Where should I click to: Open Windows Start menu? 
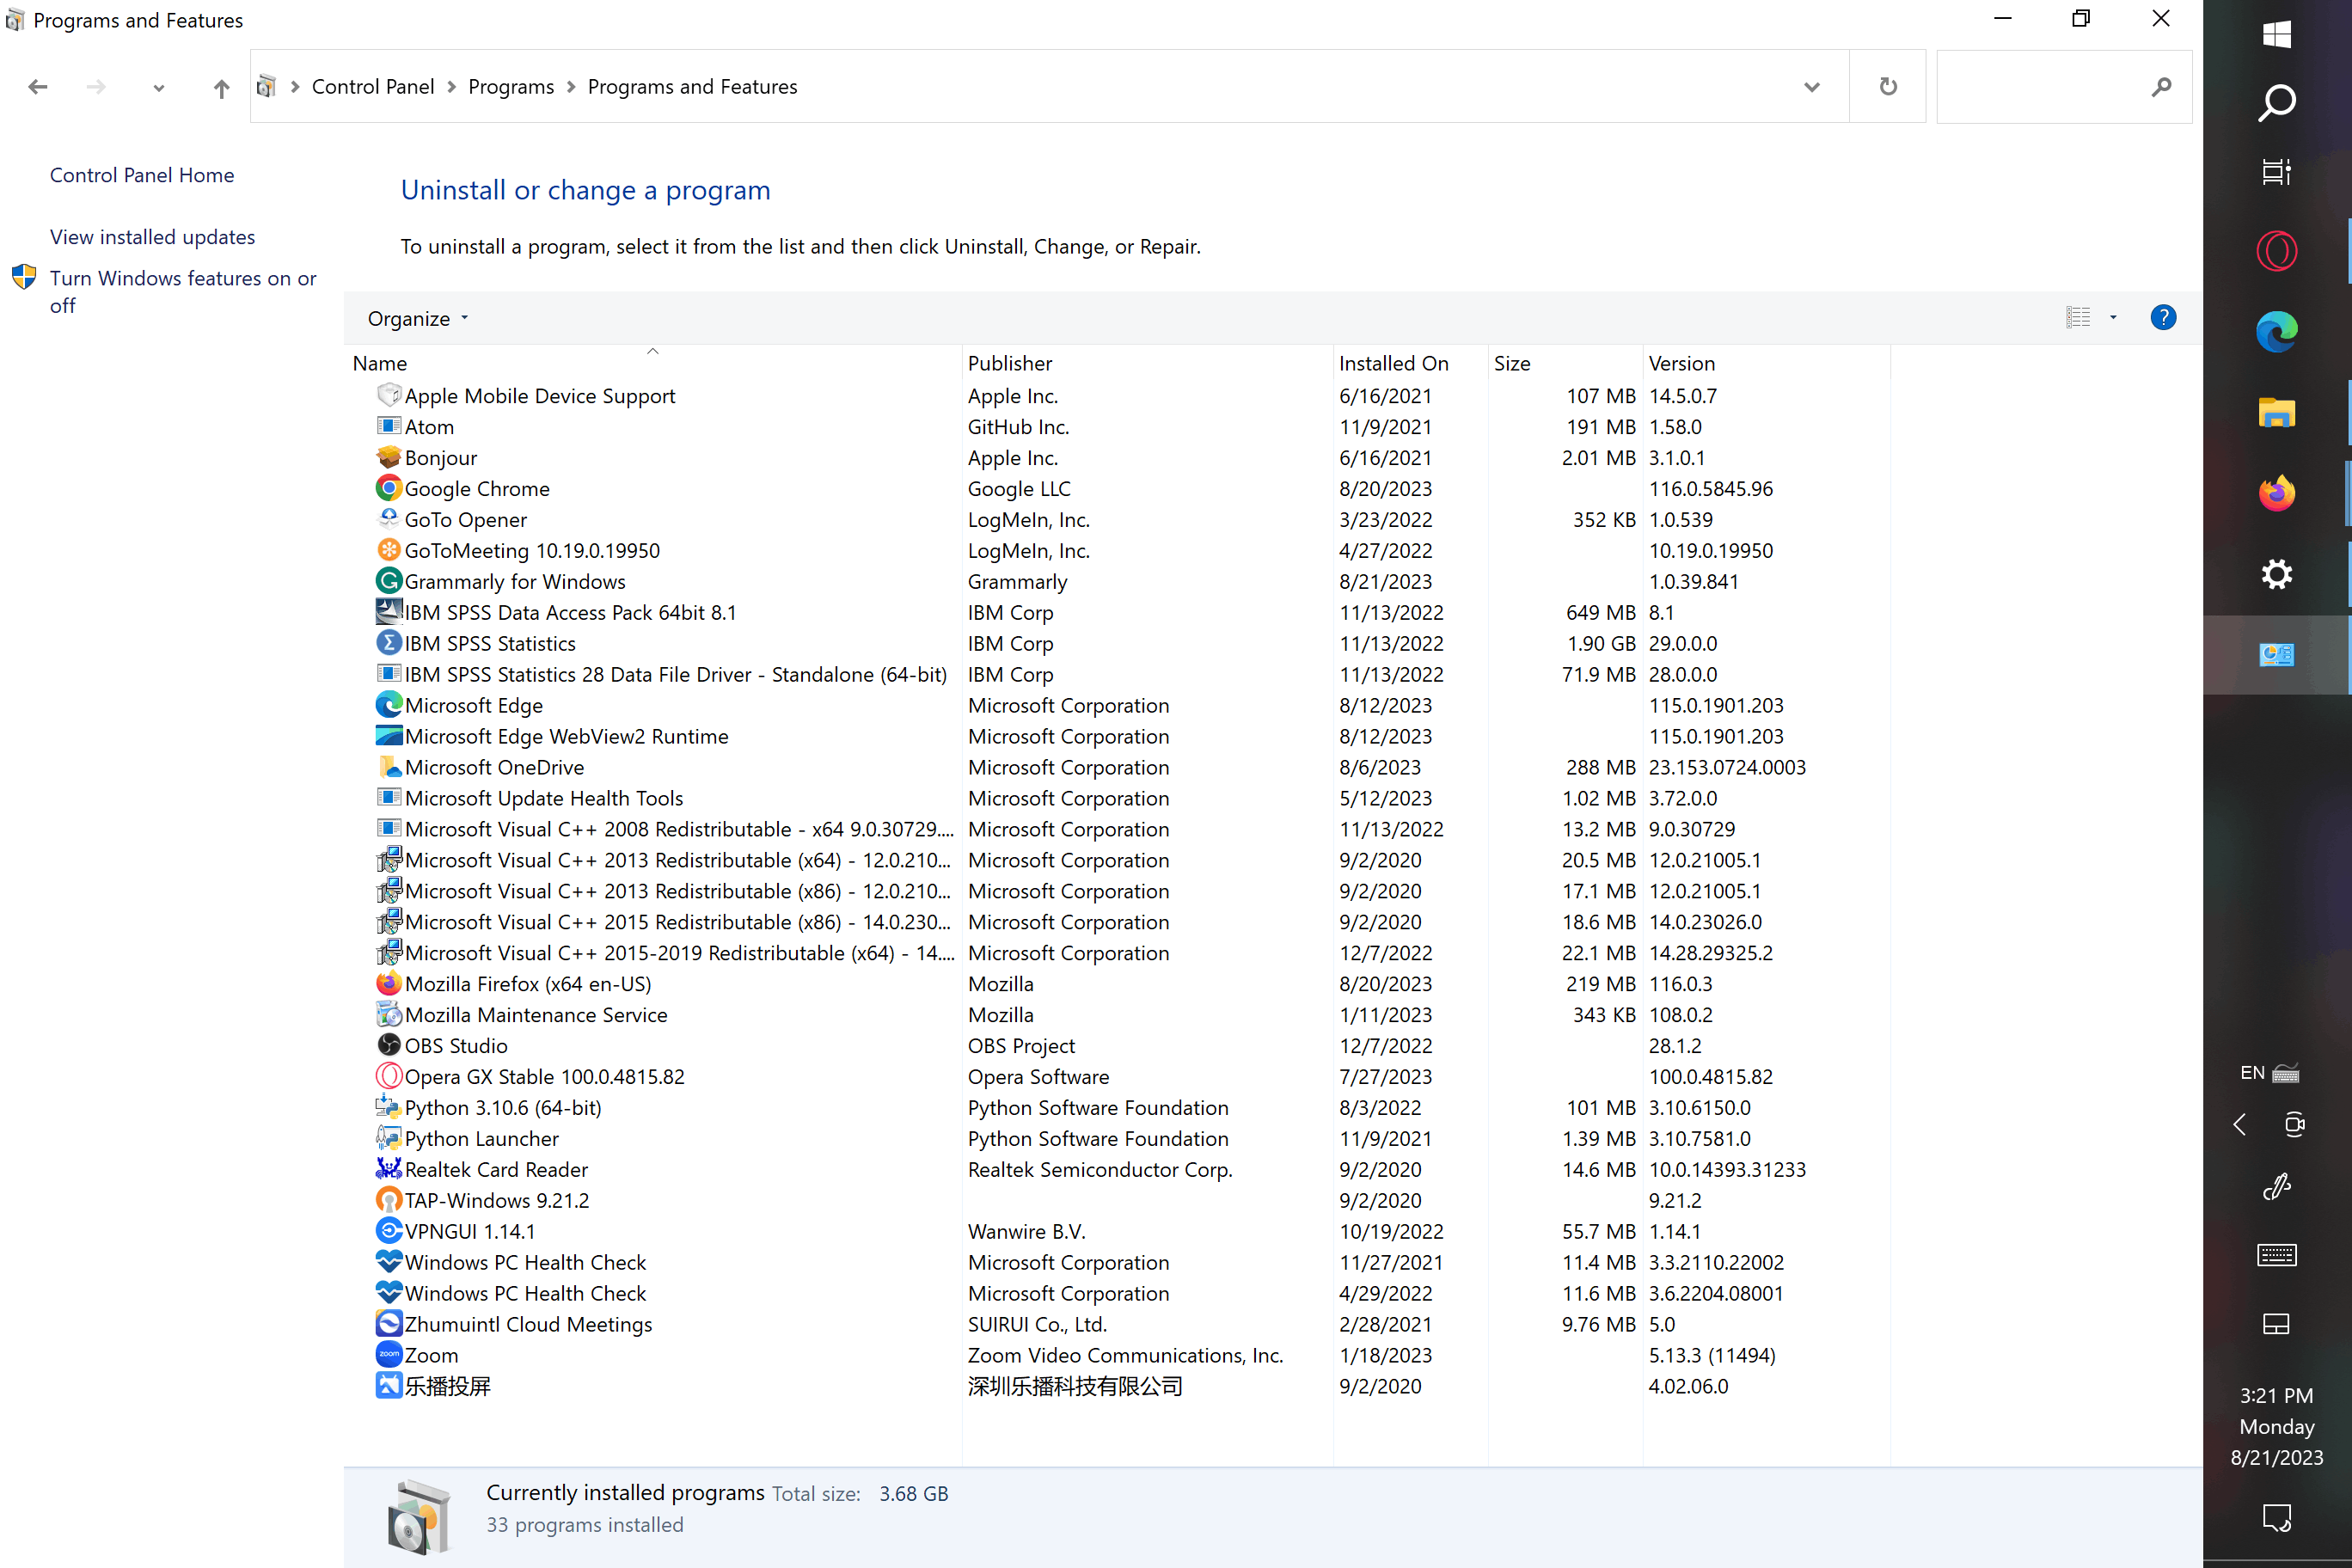pyautogui.click(x=2276, y=34)
